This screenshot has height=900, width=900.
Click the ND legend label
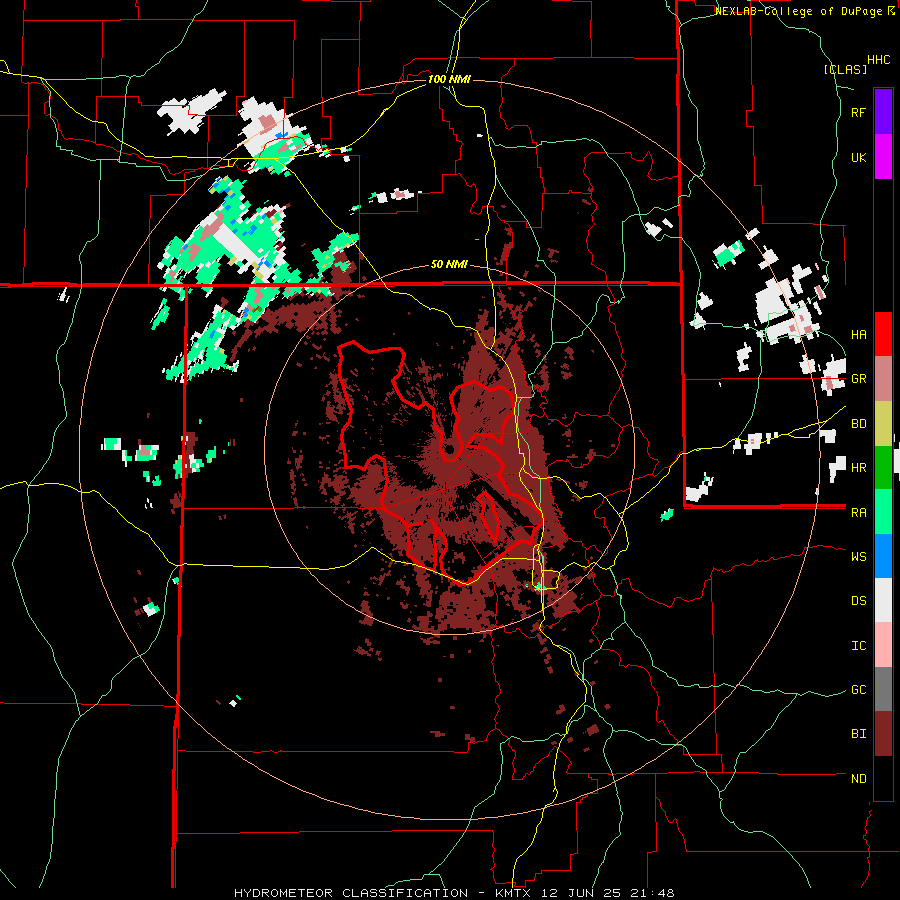coord(858,779)
